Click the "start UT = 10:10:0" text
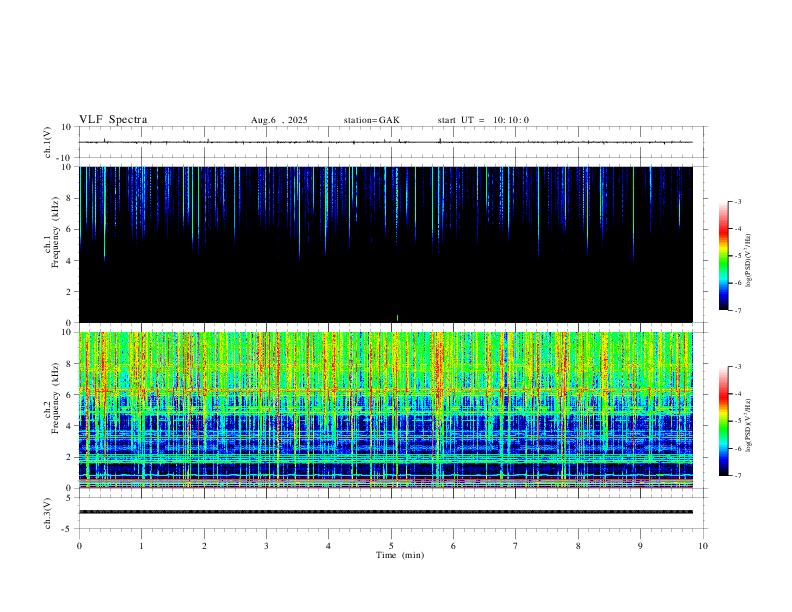 pos(483,120)
